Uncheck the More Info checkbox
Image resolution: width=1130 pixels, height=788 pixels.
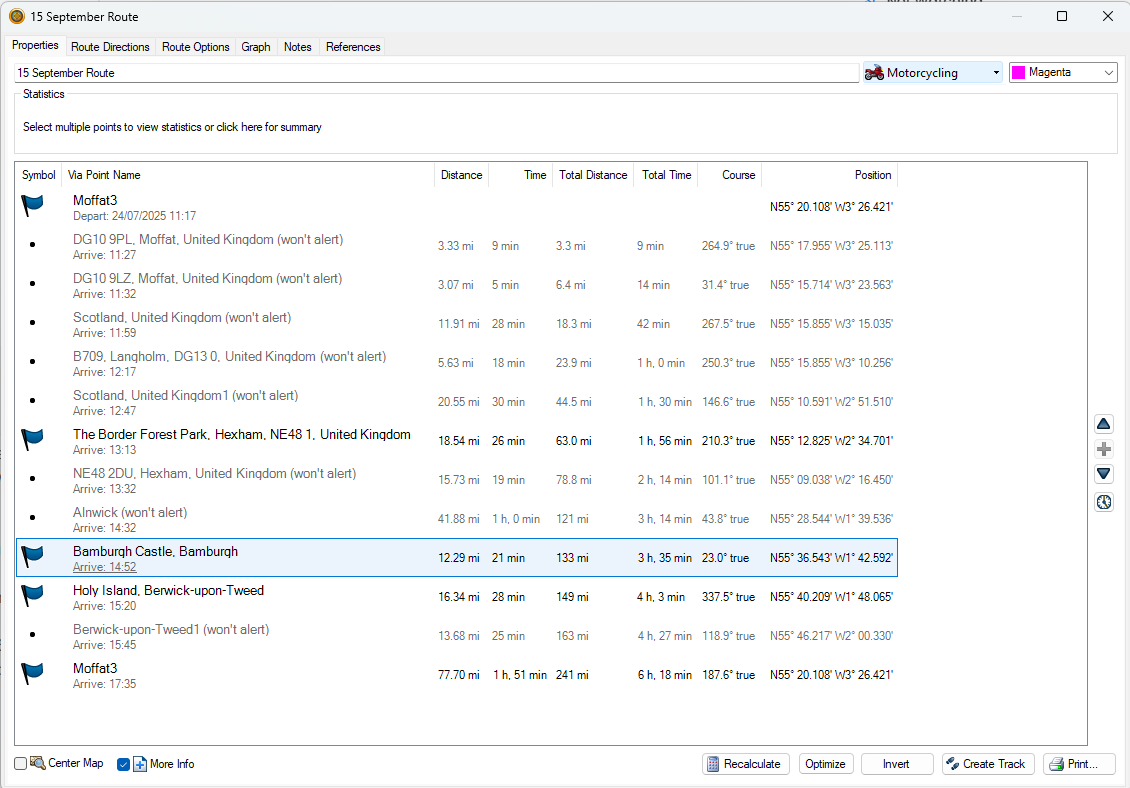(x=123, y=764)
